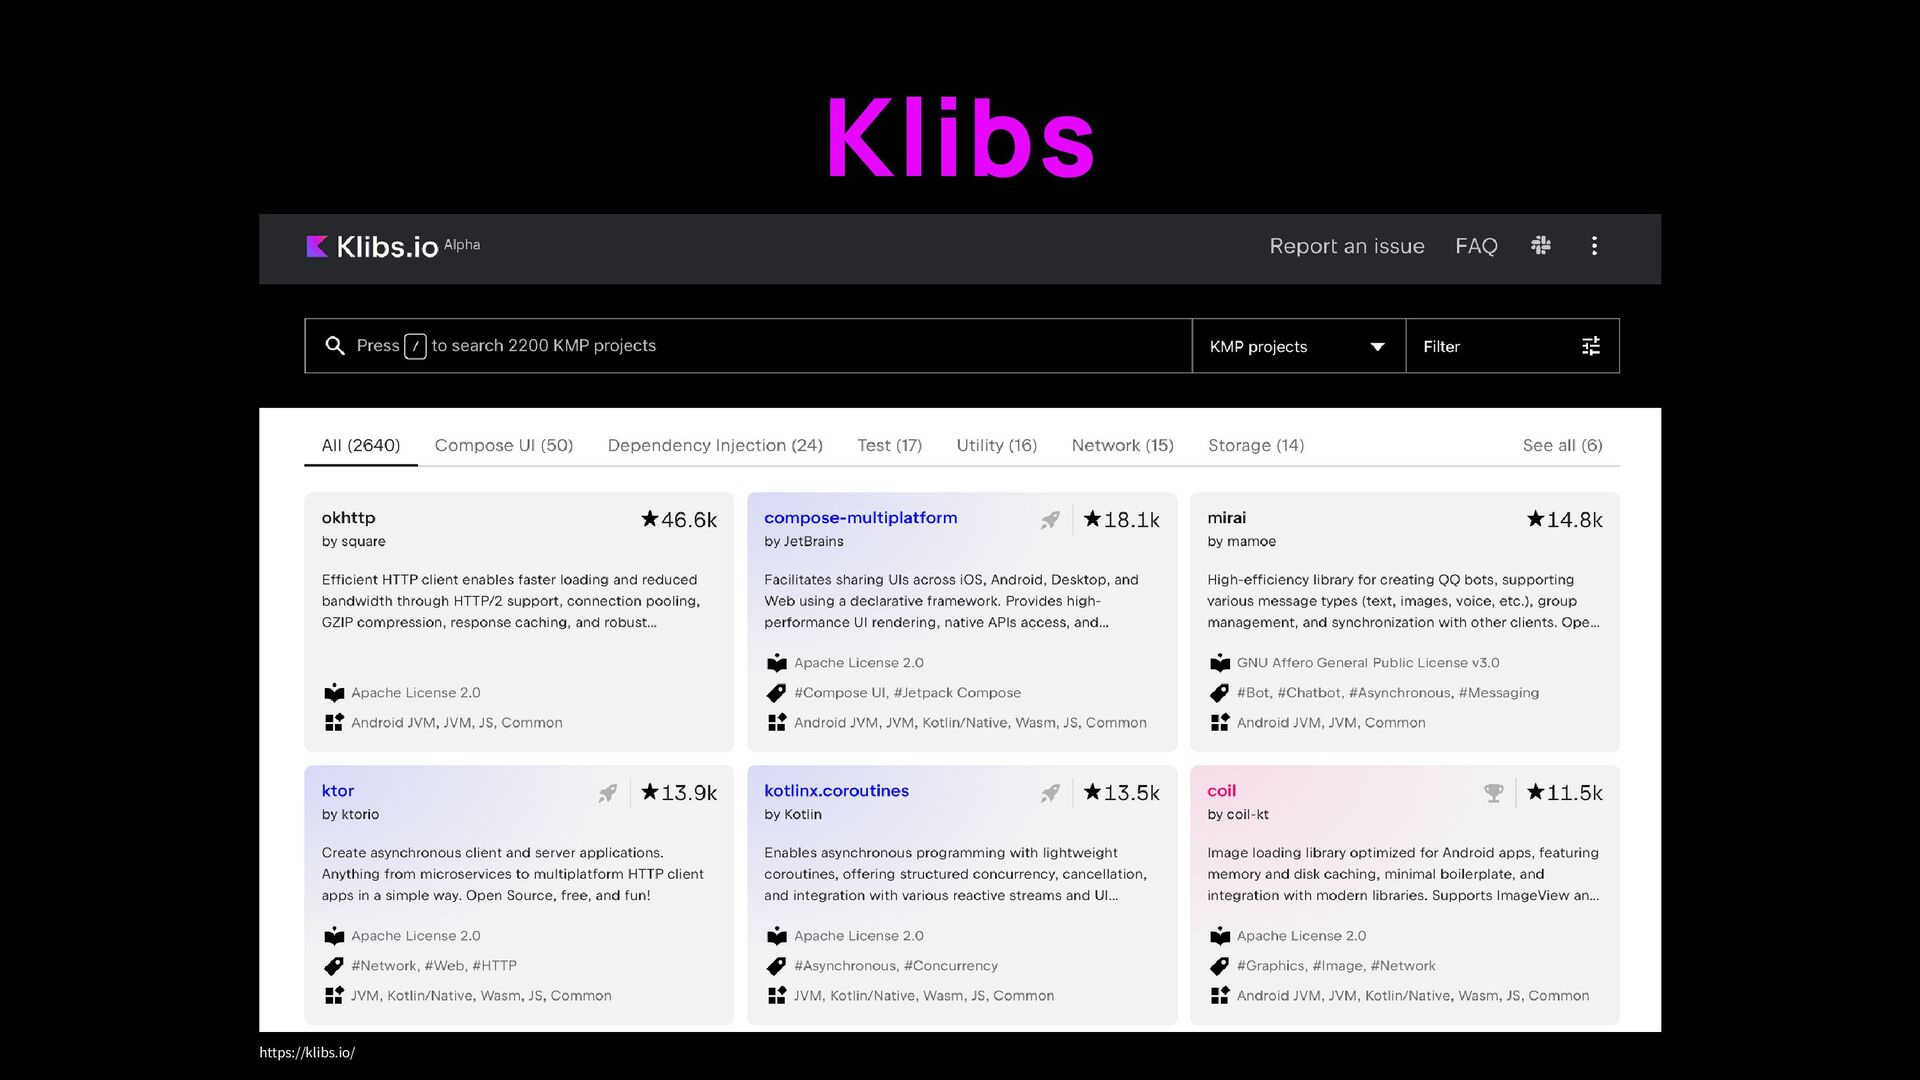The image size is (1920, 1080).
Task: Click '#Graphics, #Image, #Network' tags text
Action: coord(1336,966)
